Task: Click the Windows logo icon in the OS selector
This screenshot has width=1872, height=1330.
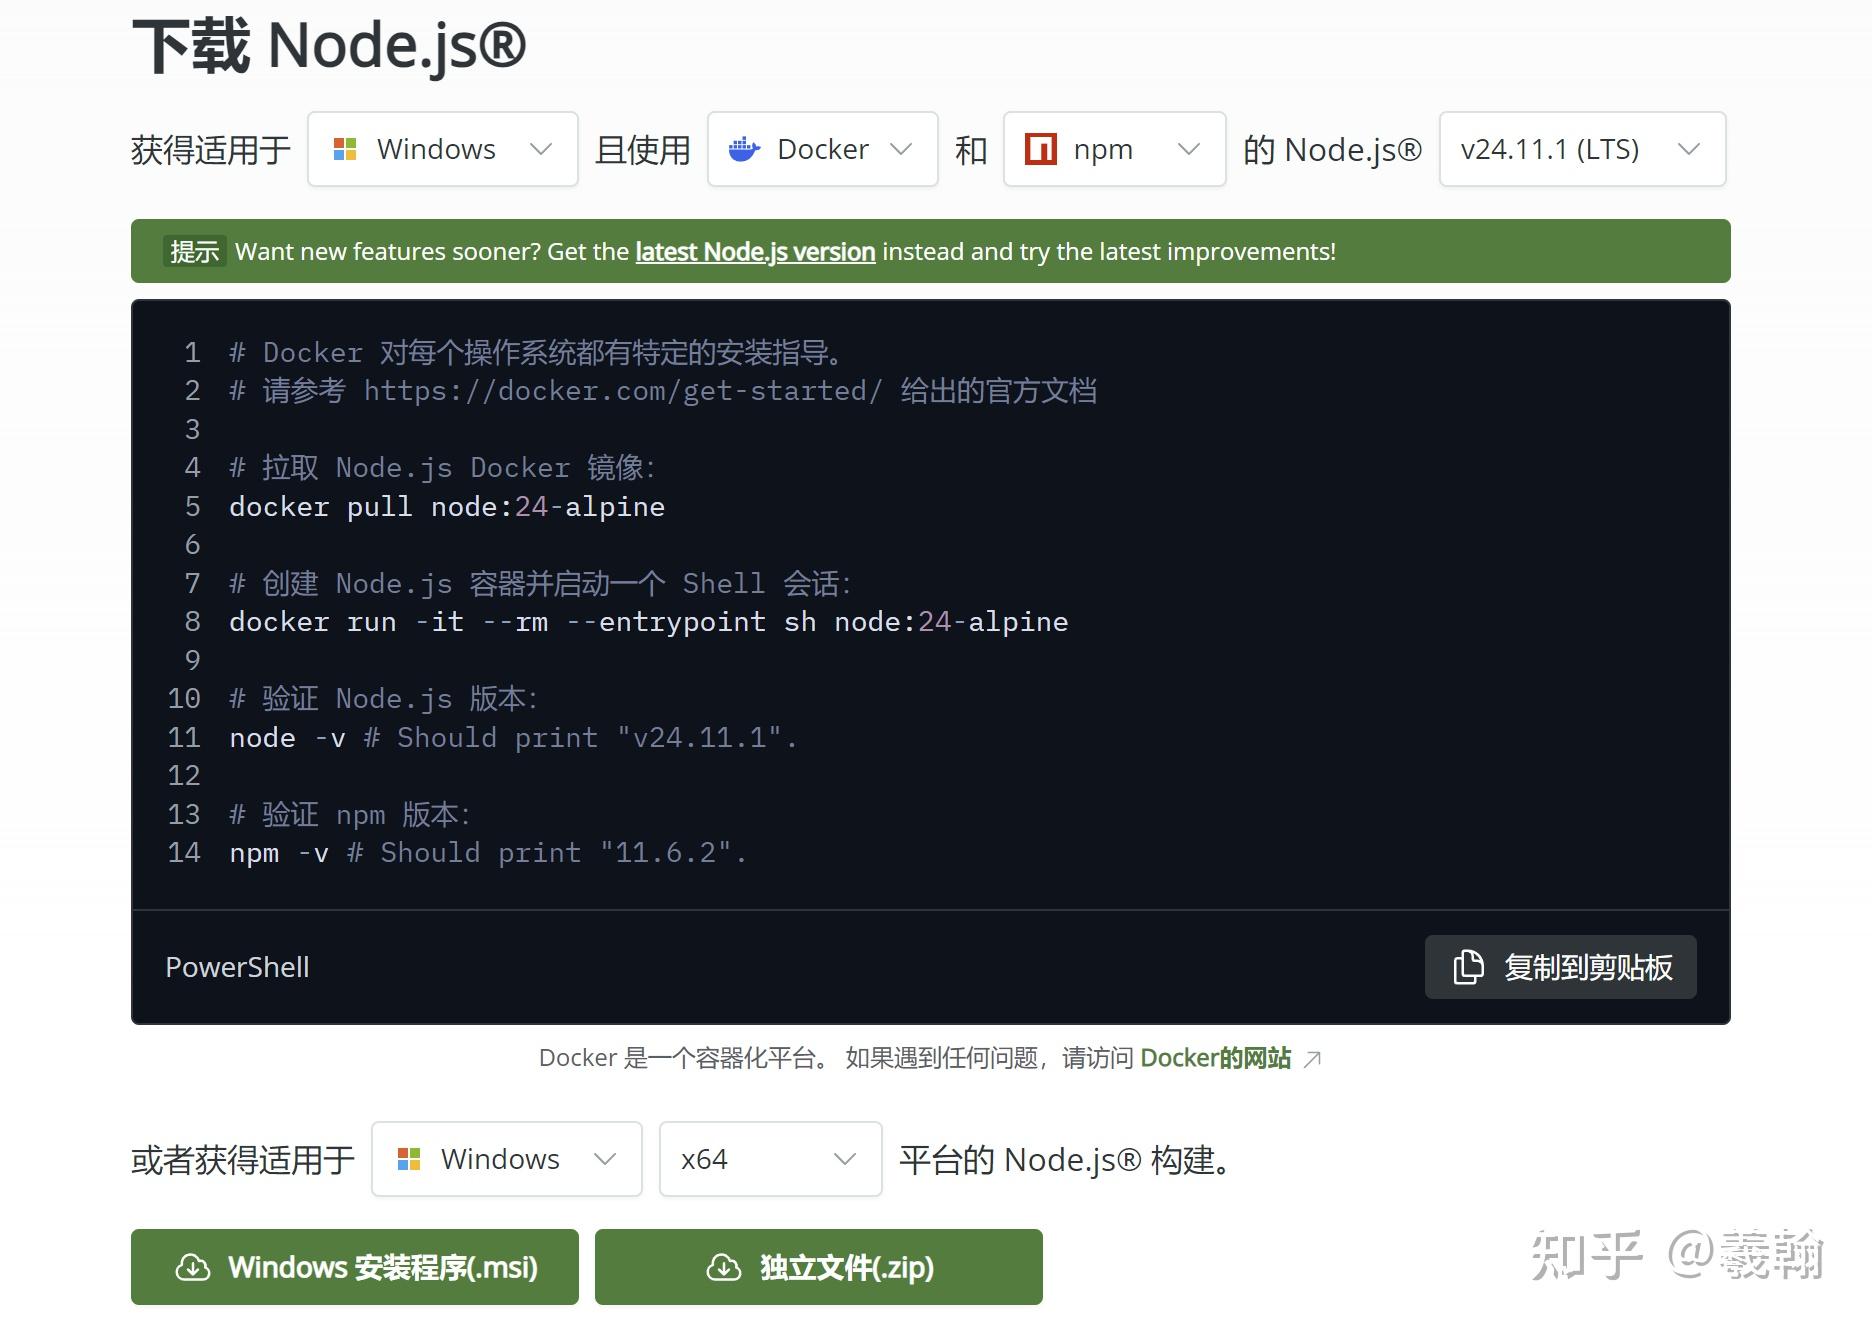Action: pyautogui.click(x=347, y=148)
